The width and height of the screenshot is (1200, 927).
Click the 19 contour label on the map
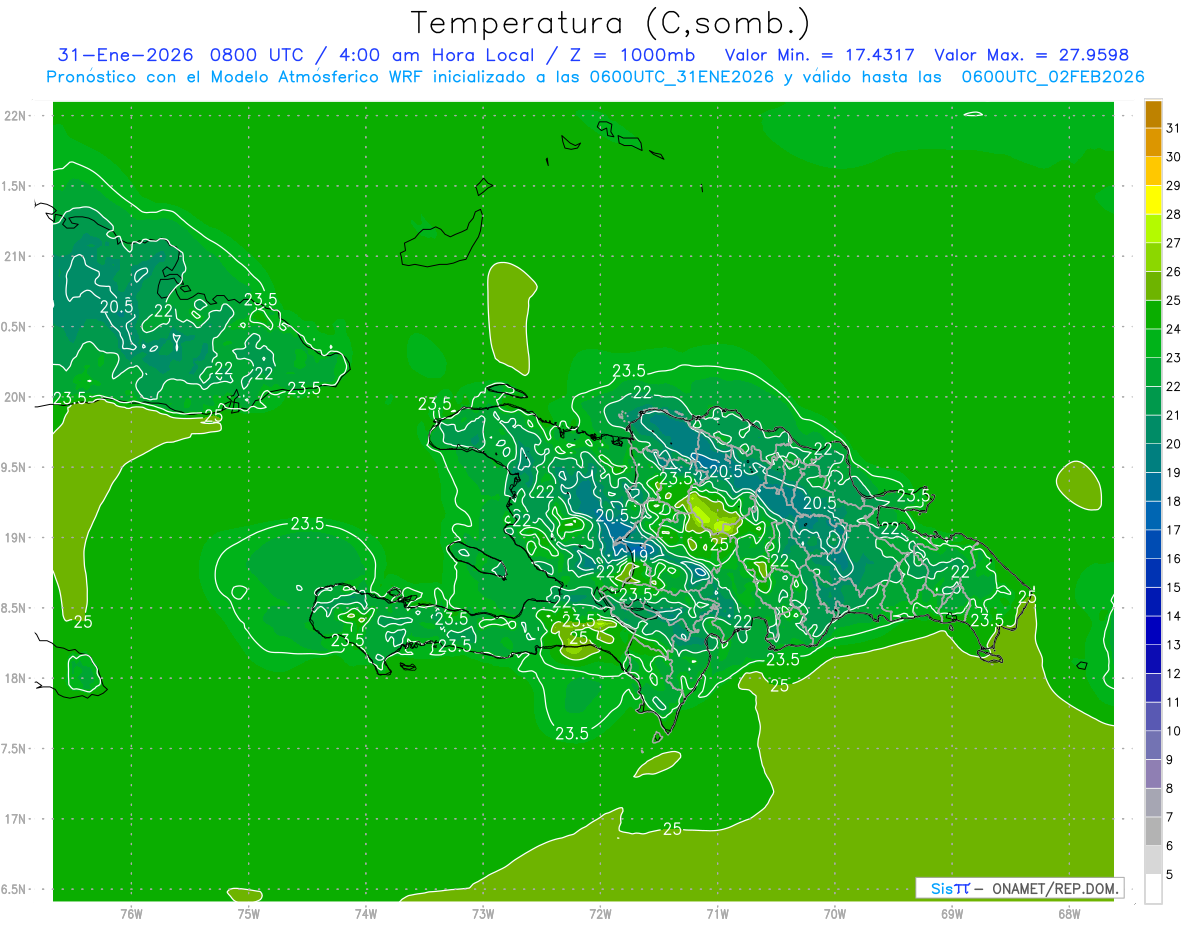click(638, 553)
